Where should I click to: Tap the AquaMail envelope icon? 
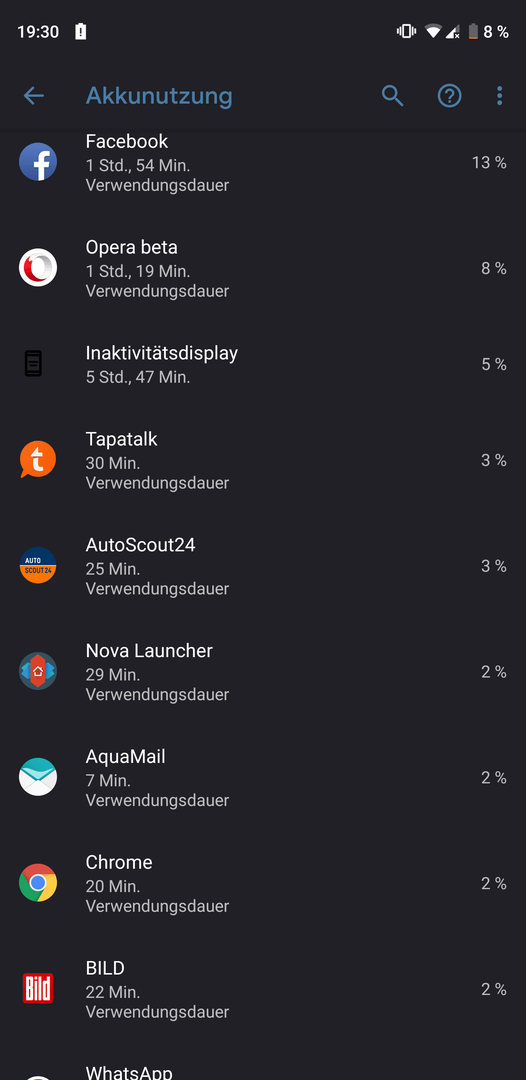(38, 777)
